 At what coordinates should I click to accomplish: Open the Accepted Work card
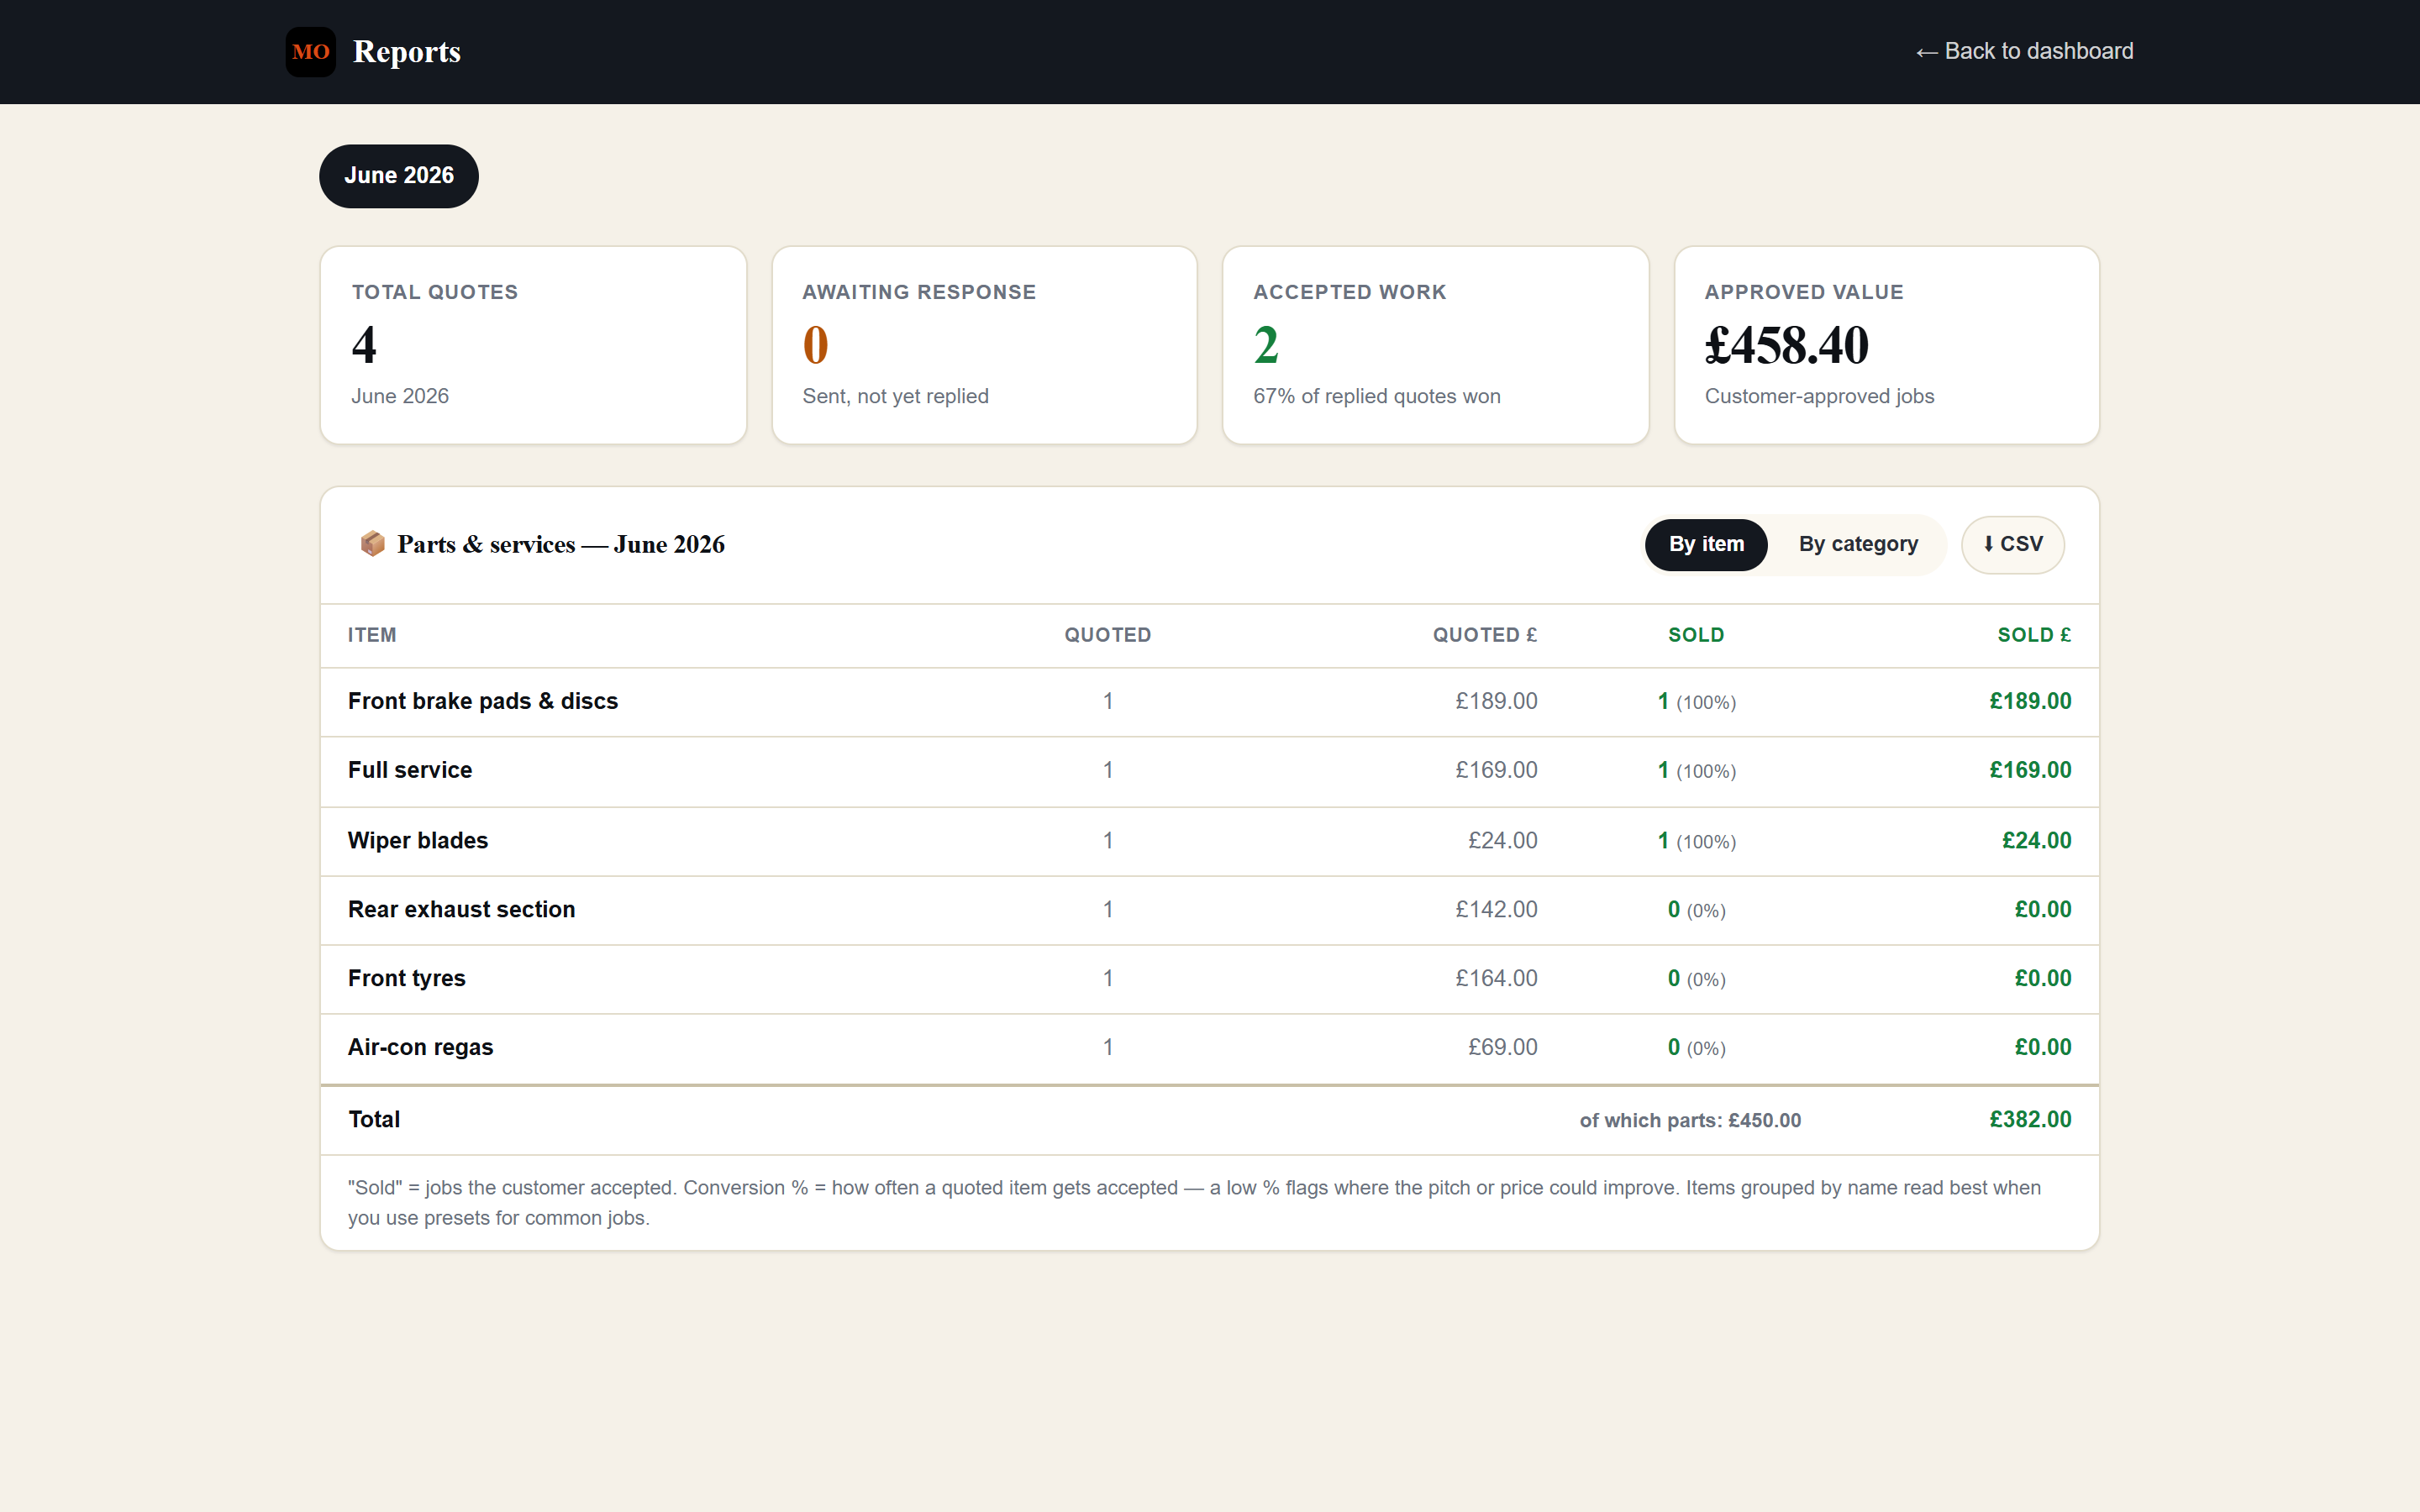1435,345
